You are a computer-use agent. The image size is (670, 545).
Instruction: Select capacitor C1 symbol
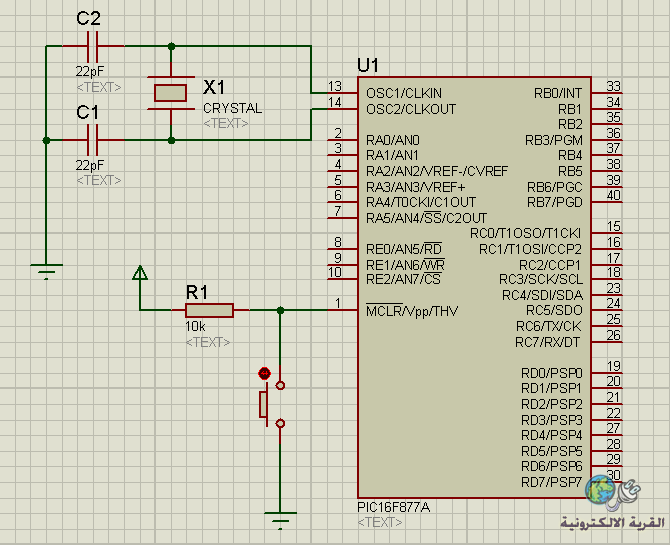(93, 140)
